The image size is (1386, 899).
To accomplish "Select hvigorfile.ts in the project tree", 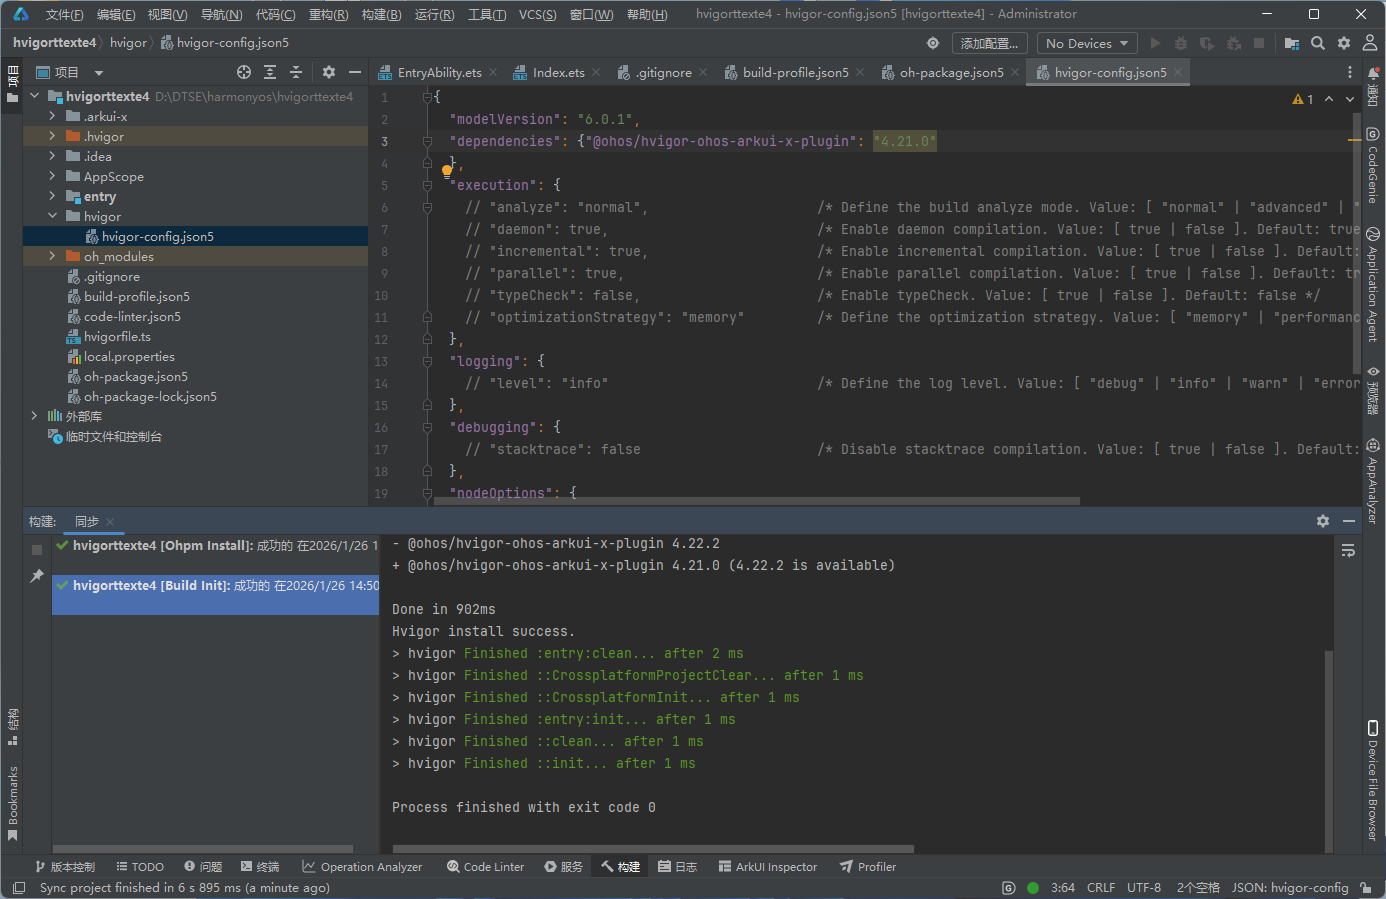I will (x=117, y=337).
